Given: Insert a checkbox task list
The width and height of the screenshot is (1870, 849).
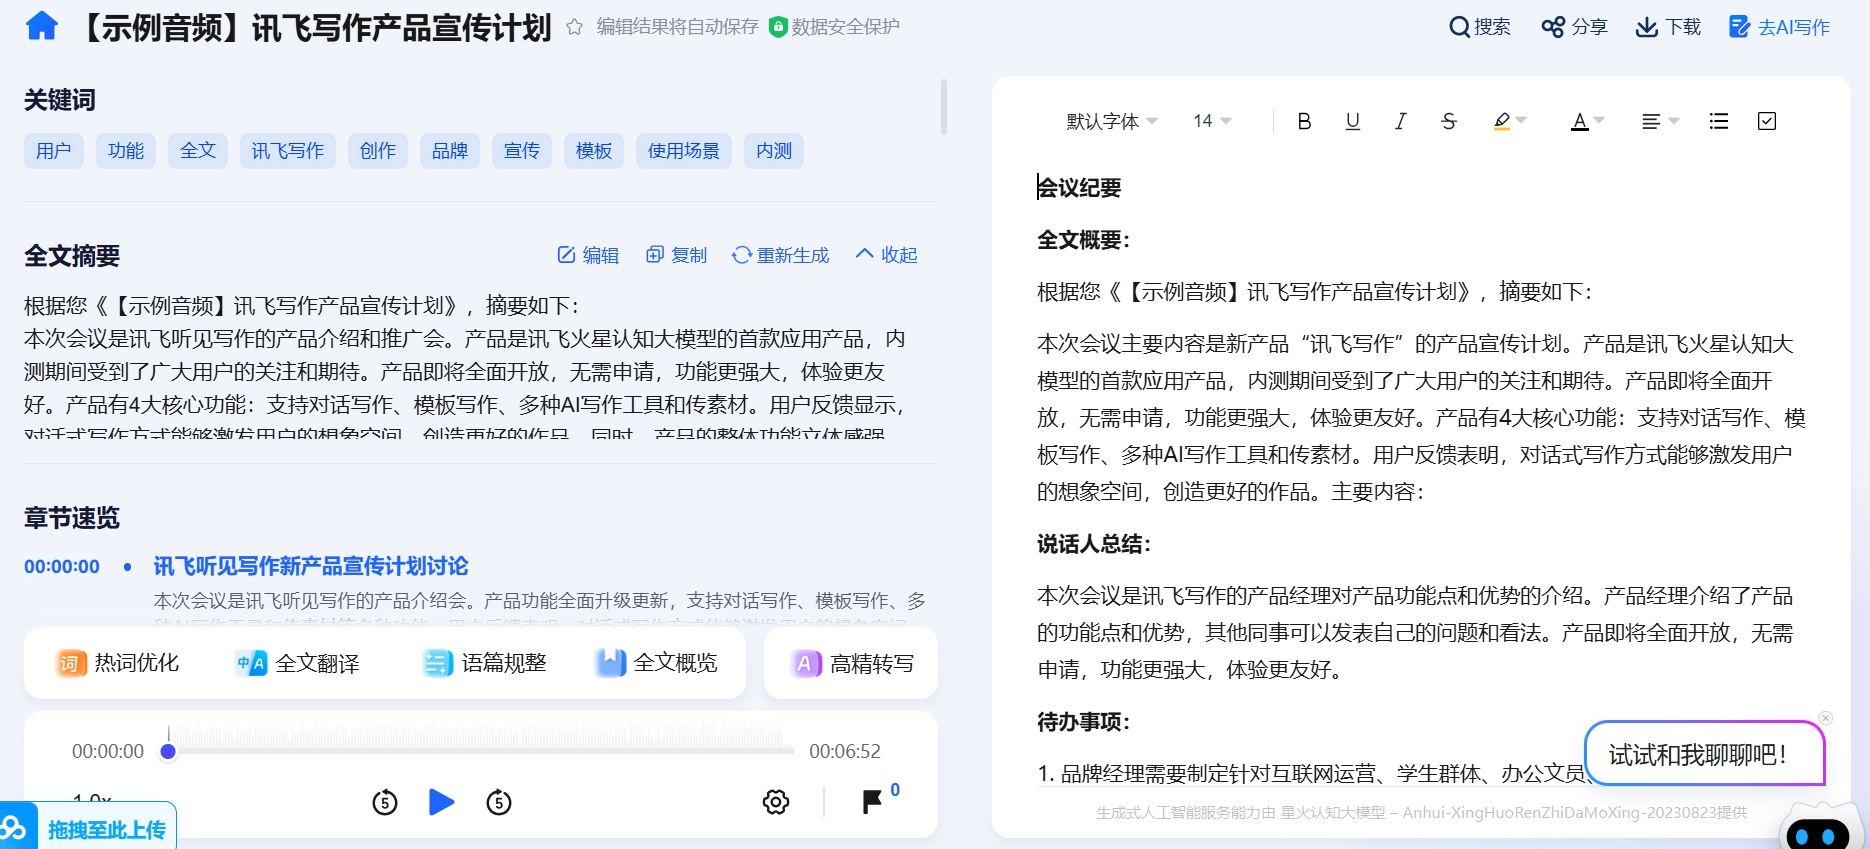Looking at the screenshot, I should (1767, 121).
